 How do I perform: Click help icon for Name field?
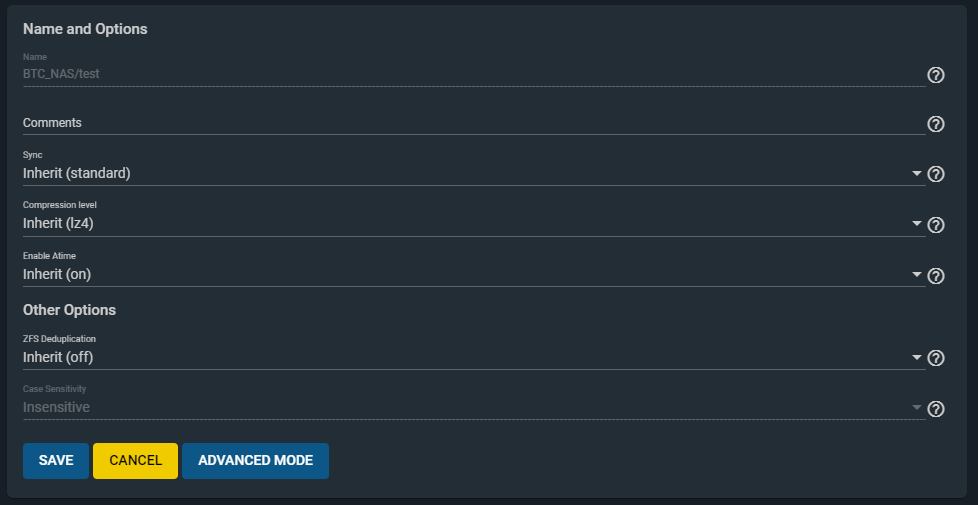(x=936, y=75)
